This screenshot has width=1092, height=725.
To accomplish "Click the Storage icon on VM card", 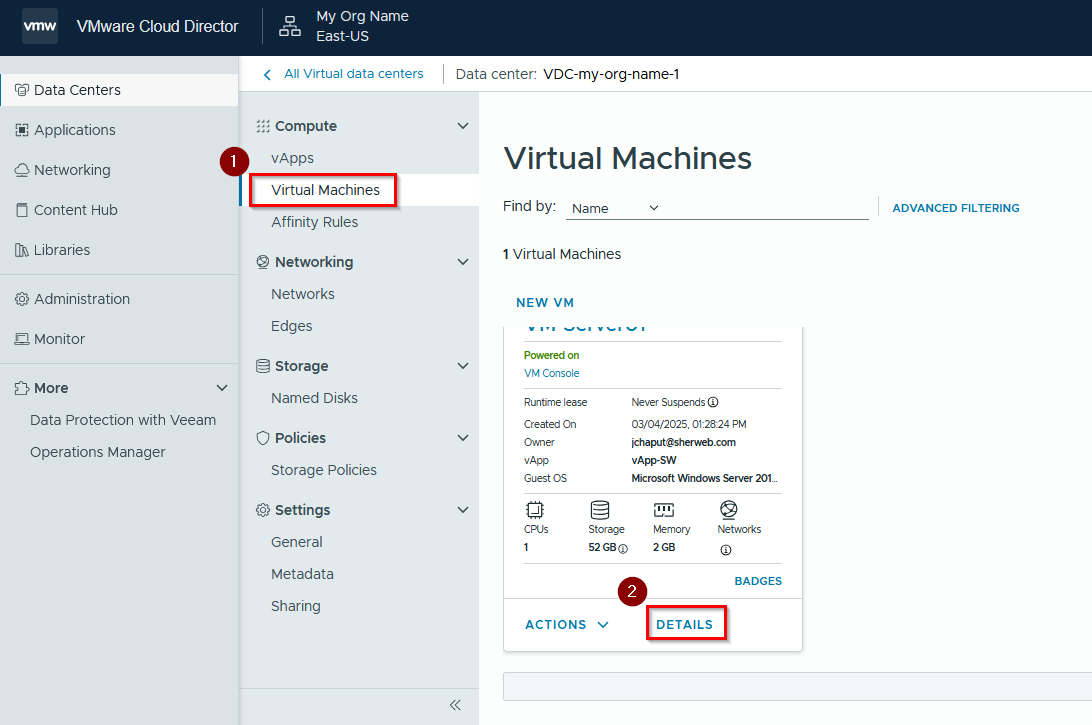I will (600, 510).
